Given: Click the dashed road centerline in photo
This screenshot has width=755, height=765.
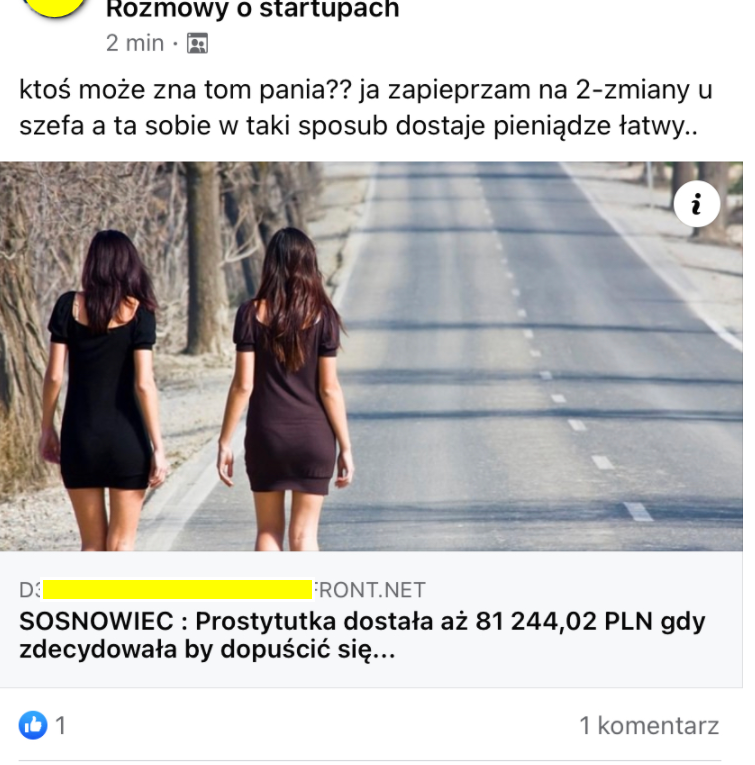Looking at the screenshot, I should [546, 376].
